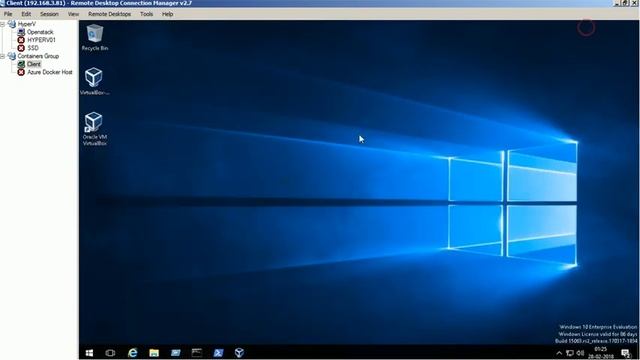Click the Oracle VM VirtualBox shortcut
Image resolution: width=640 pixels, height=360 pixels.
[94, 129]
